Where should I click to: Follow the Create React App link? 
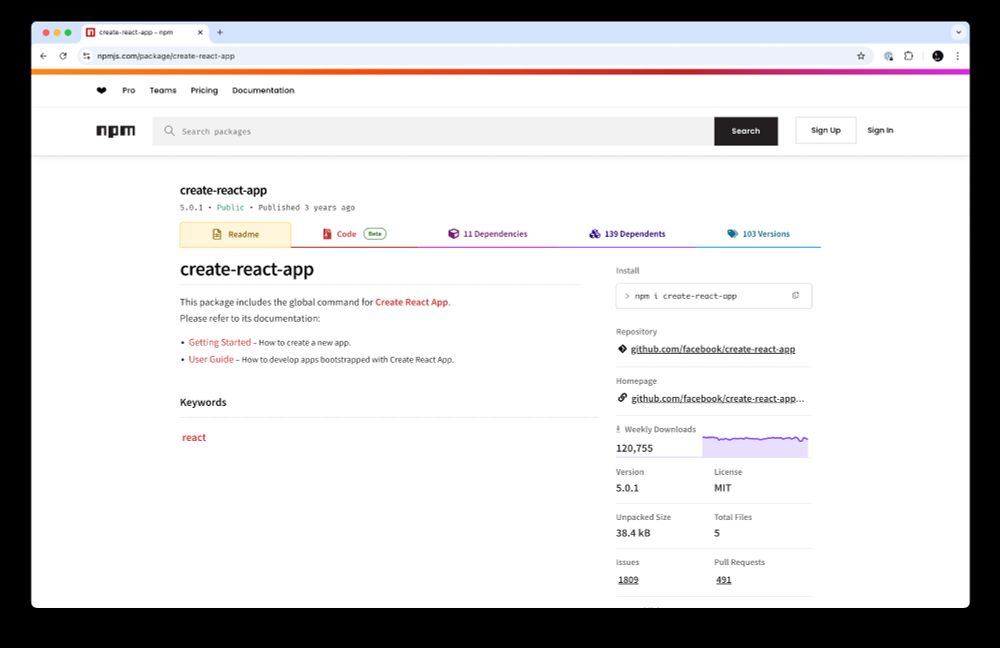pos(411,302)
